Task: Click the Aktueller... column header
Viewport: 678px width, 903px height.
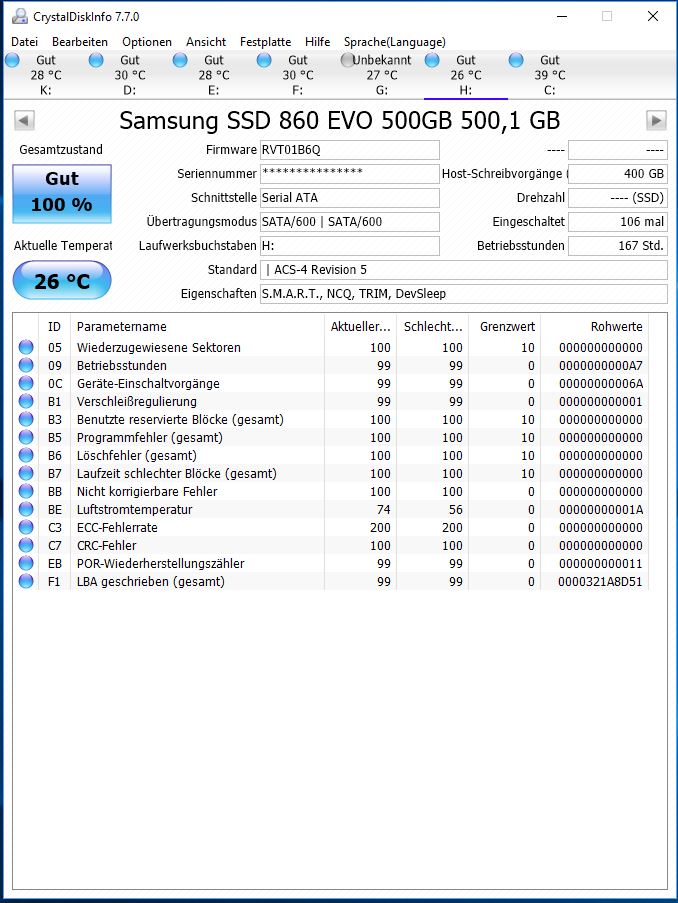Action: coord(361,327)
